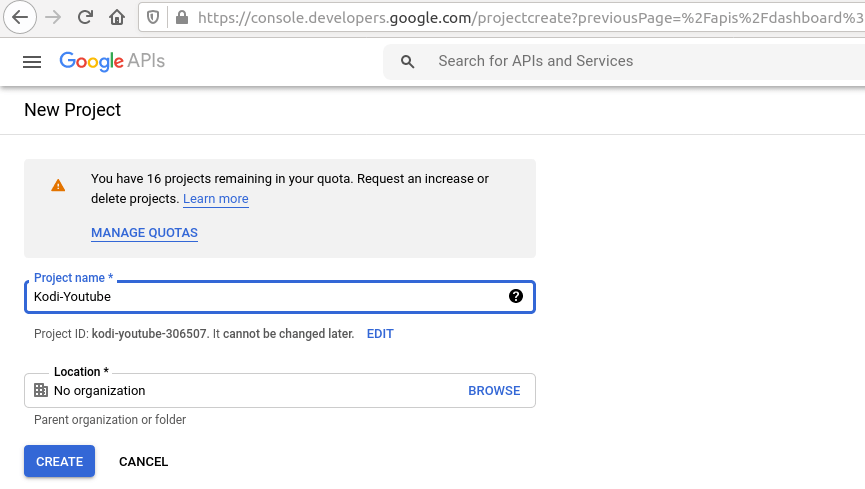The width and height of the screenshot is (865, 489).
Task: Open the hamburger navigation menu
Action: 32,62
